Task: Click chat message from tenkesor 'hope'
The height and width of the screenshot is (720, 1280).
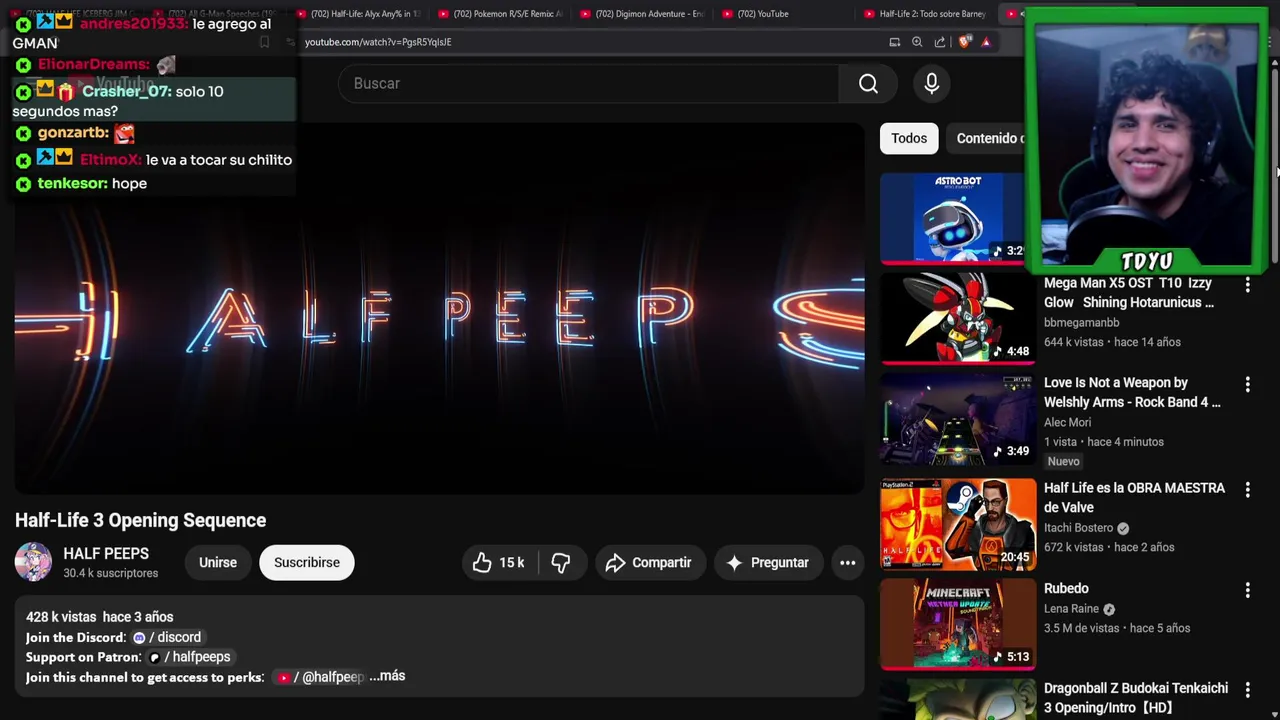Action: (130, 184)
